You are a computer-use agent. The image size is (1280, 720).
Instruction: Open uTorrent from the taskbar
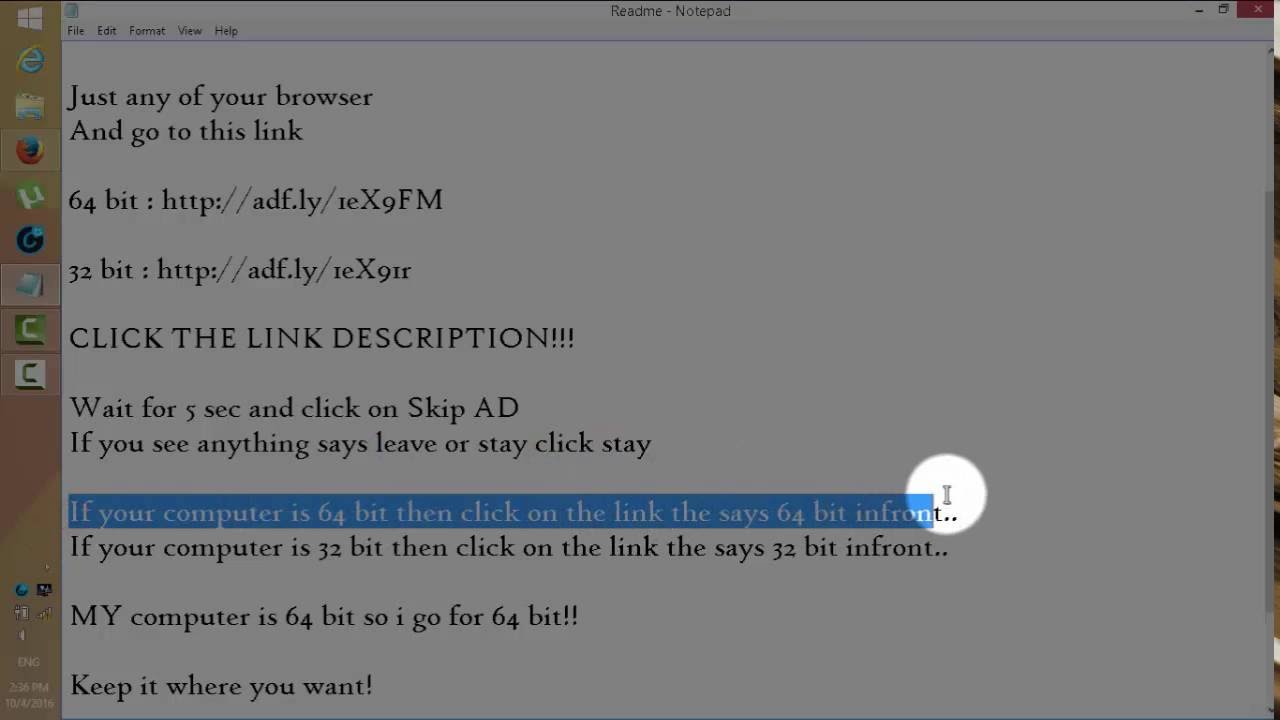pyautogui.click(x=30, y=195)
